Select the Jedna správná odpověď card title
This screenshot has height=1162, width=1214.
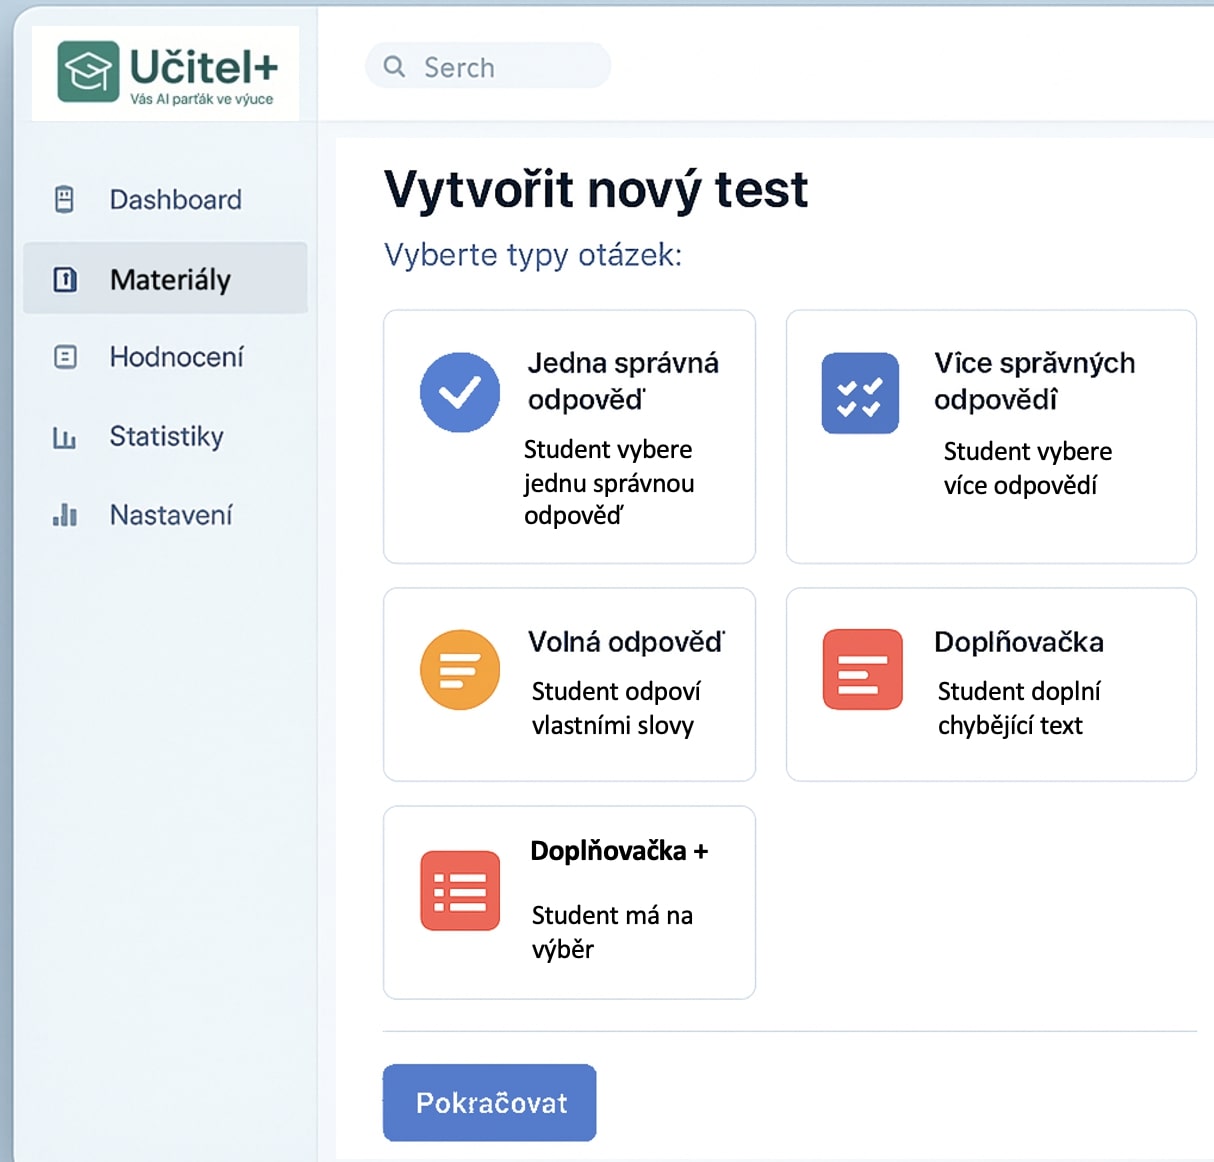point(622,381)
